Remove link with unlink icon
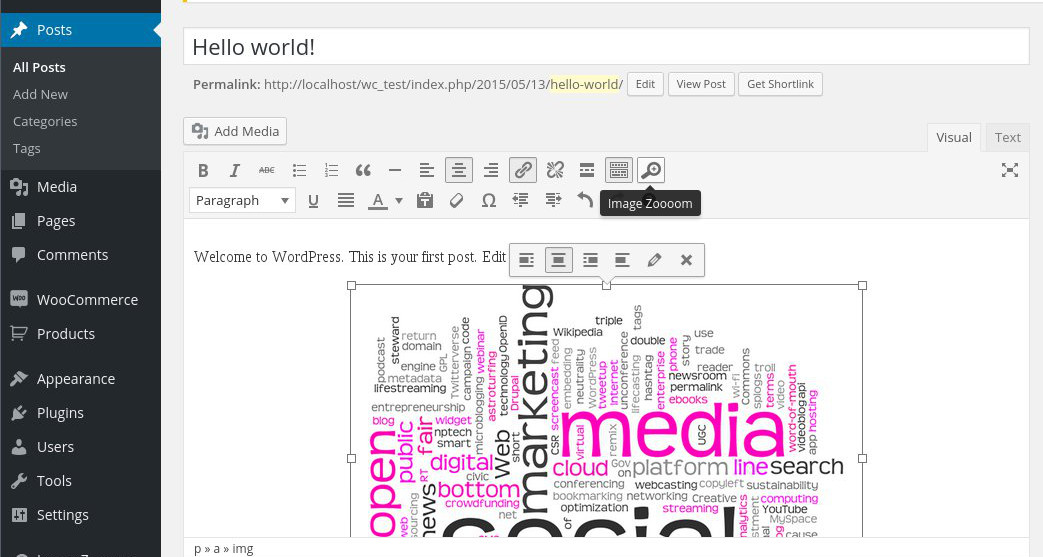This screenshot has height=557, width=1043. 555,170
